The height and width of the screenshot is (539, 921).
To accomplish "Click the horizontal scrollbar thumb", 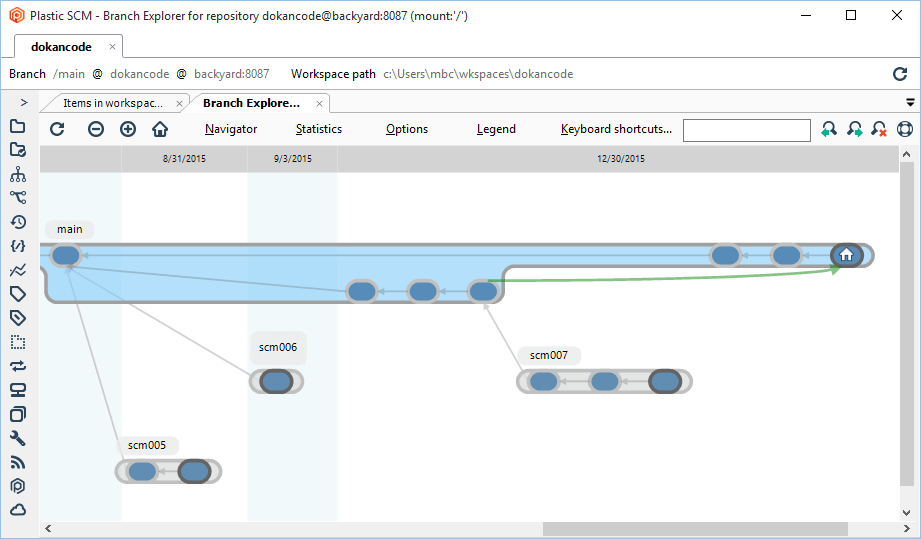I will (695, 529).
